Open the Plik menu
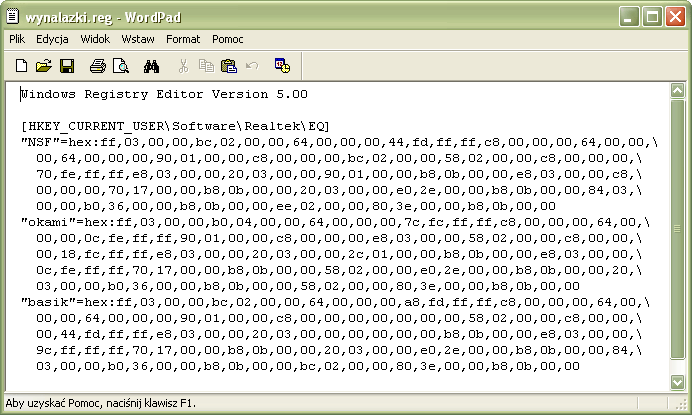The height and width of the screenshot is (415, 692). click(17, 39)
